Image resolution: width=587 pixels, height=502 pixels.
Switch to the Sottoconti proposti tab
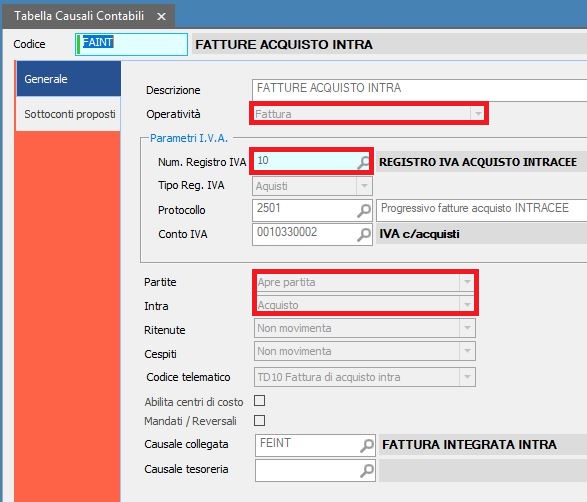pyautogui.click(x=69, y=114)
